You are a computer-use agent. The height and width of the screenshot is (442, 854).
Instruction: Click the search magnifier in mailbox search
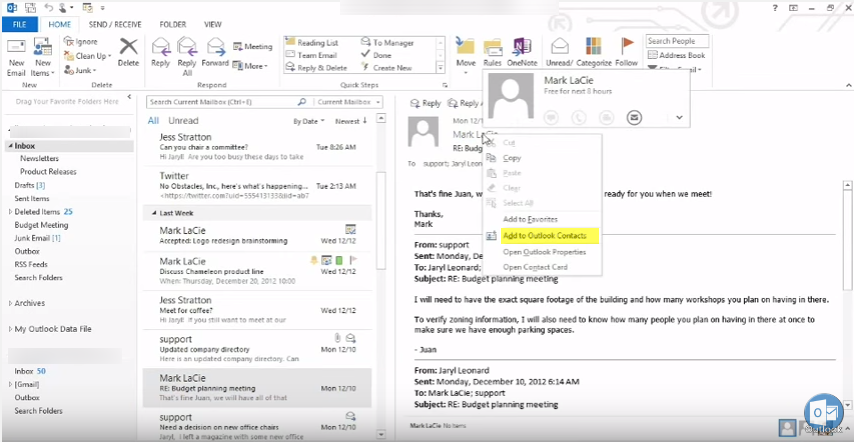tap(302, 102)
